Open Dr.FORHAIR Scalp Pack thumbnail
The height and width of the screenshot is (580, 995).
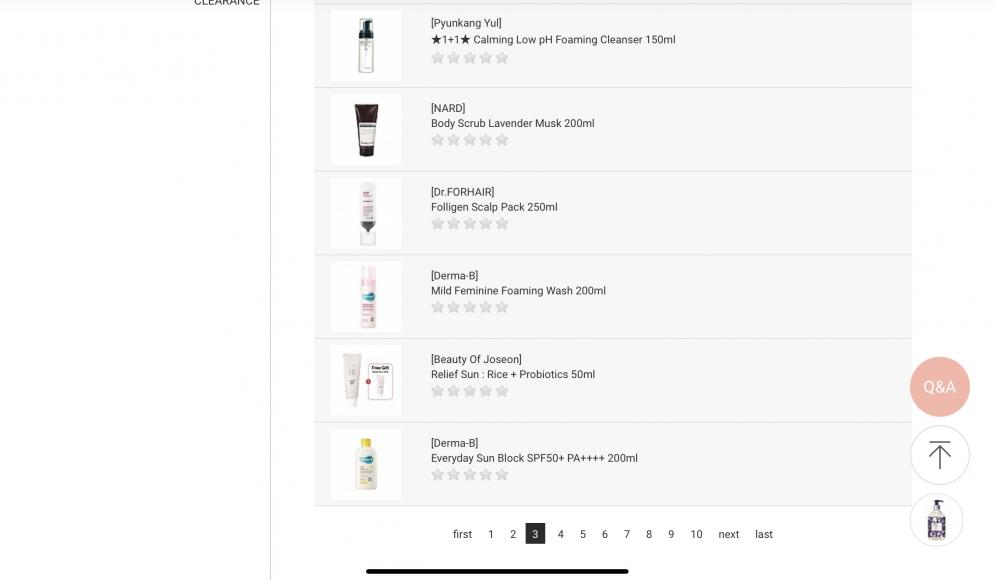366,213
